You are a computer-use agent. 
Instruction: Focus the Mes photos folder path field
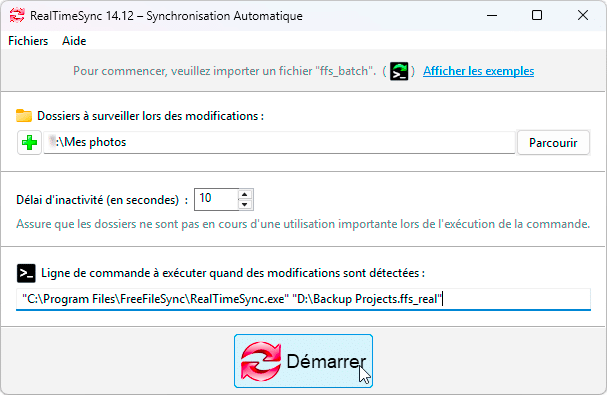279,143
